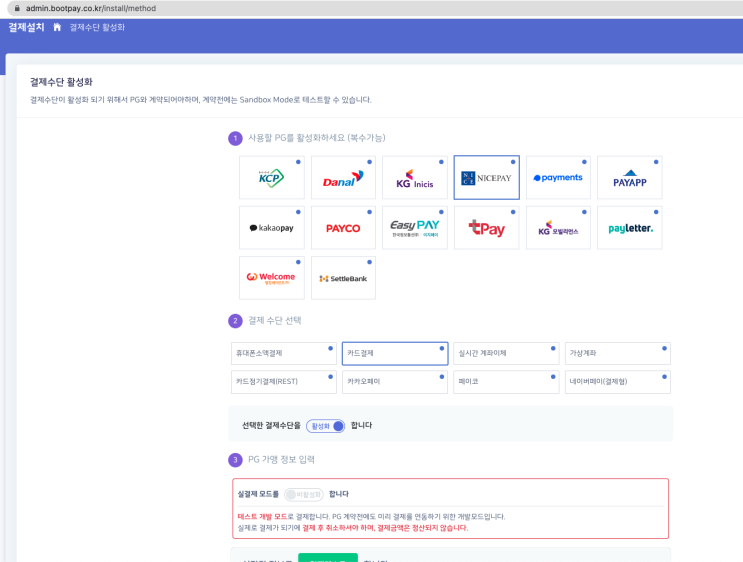
Task: Click the NICEPAY gateway logo
Action: click(486, 178)
